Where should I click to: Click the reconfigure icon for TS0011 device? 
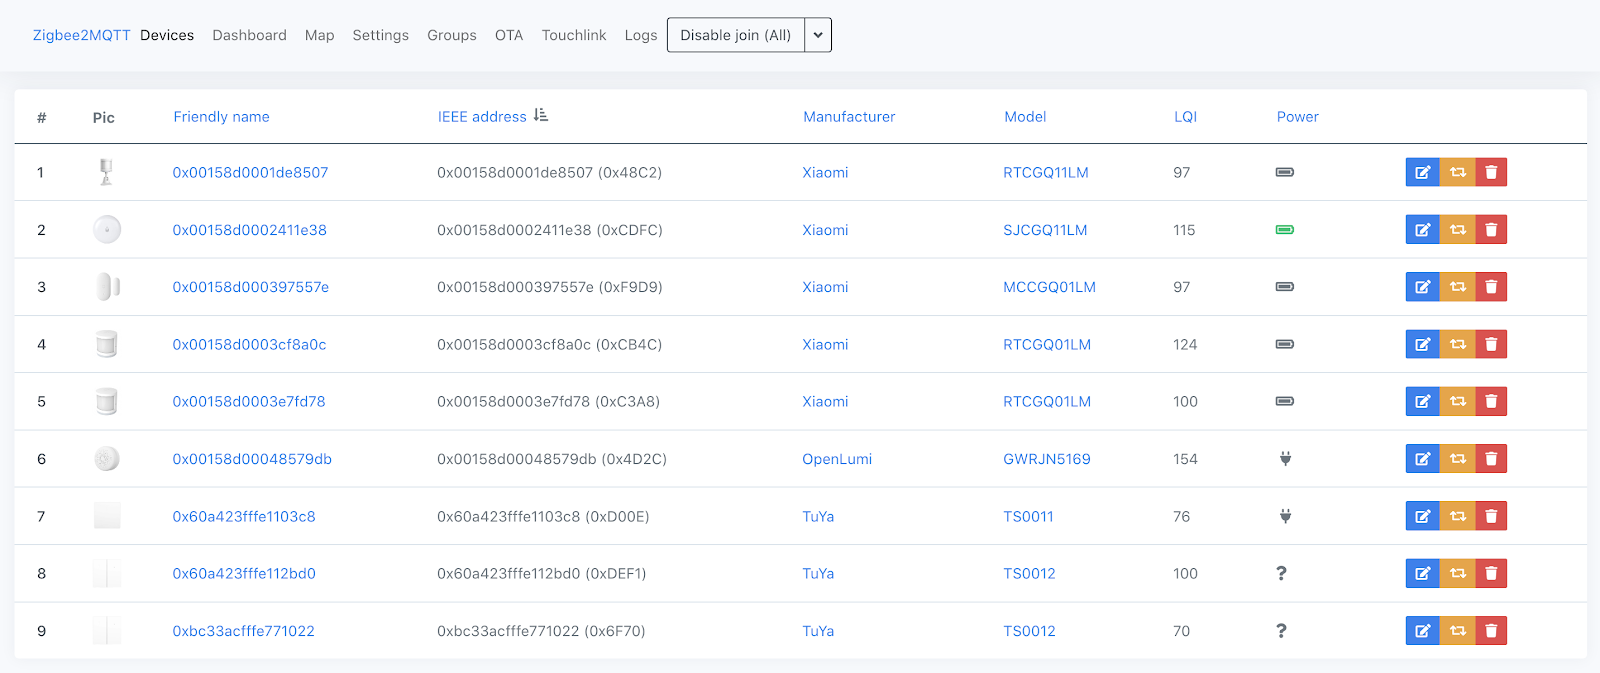pos(1457,516)
